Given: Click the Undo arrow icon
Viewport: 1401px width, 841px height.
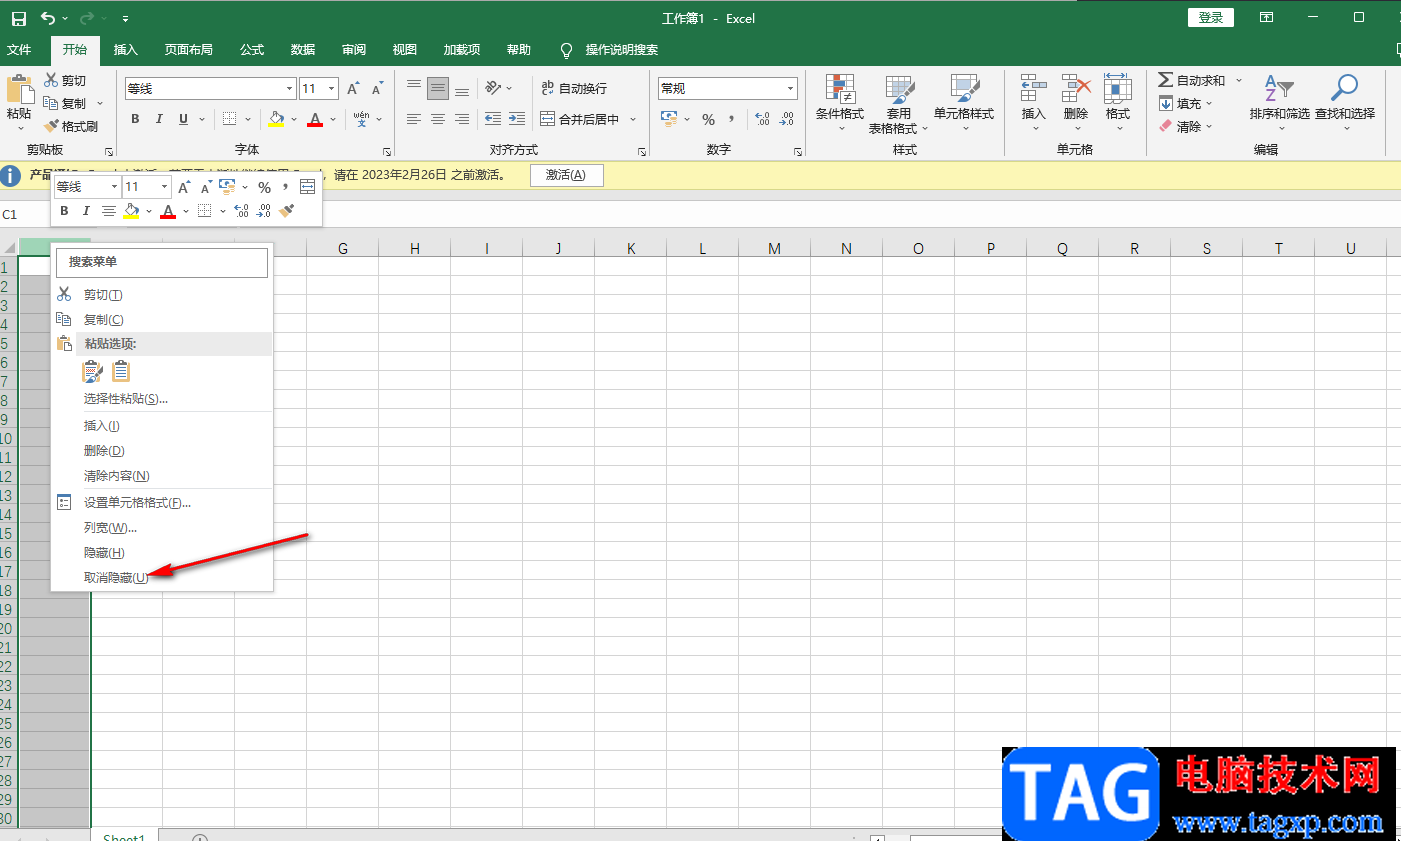Looking at the screenshot, I should pyautogui.click(x=48, y=18).
